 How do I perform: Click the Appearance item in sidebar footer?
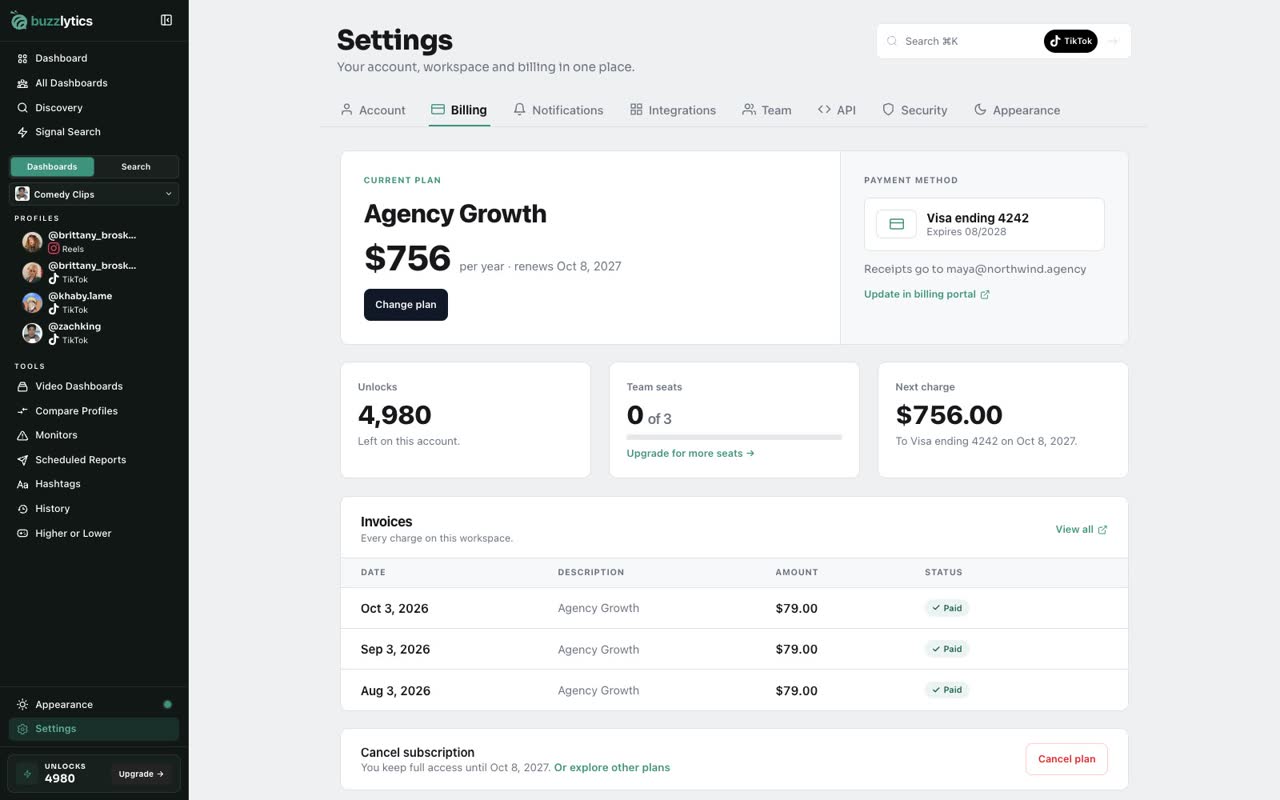click(x=94, y=704)
